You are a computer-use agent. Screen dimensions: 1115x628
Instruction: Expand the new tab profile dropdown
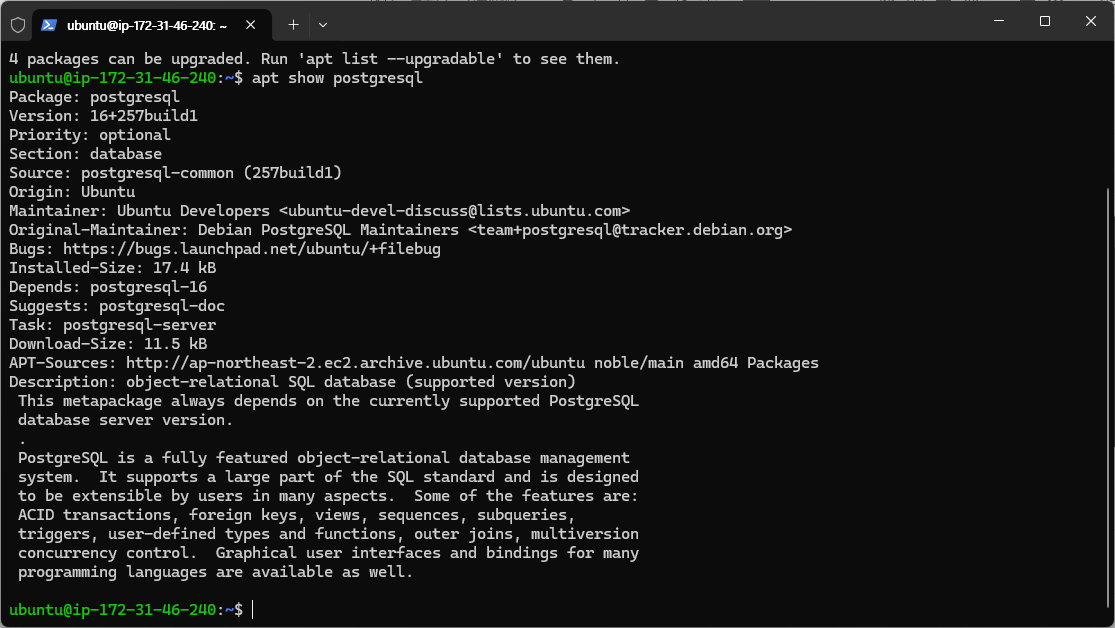(x=323, y=25)
